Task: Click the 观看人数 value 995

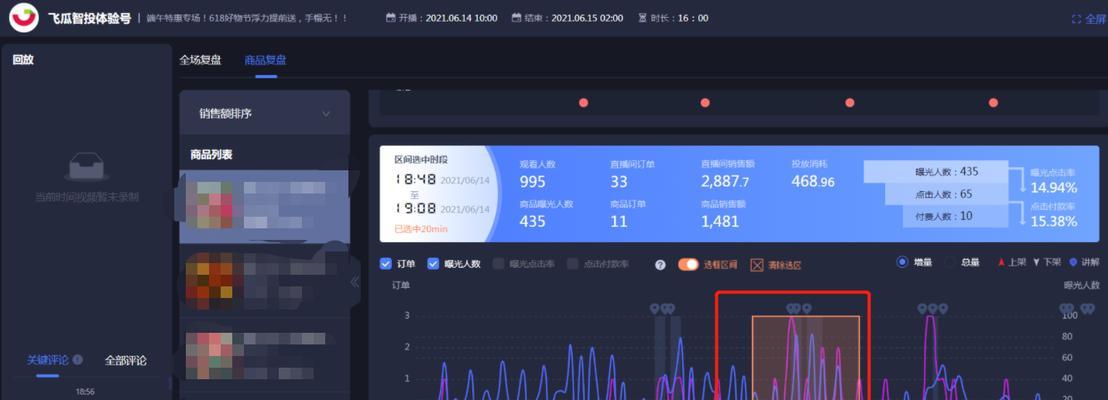Action: [x=533, y=182]
